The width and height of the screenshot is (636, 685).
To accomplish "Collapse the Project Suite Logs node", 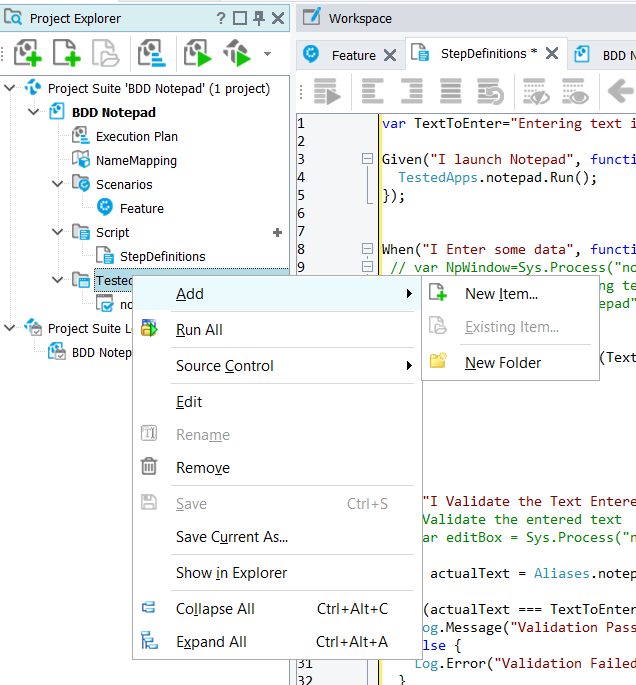I will (x=9, y=328).
